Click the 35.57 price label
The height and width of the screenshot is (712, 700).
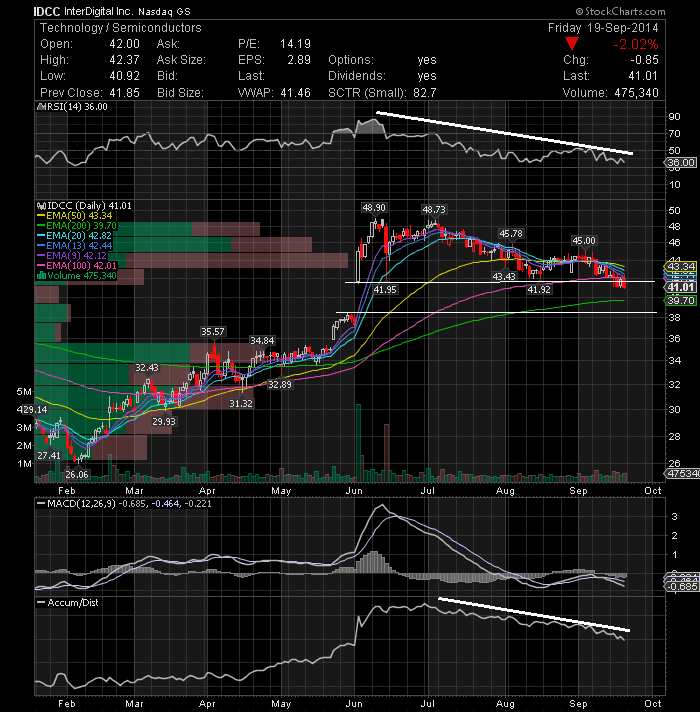click(x=212, y=332)
